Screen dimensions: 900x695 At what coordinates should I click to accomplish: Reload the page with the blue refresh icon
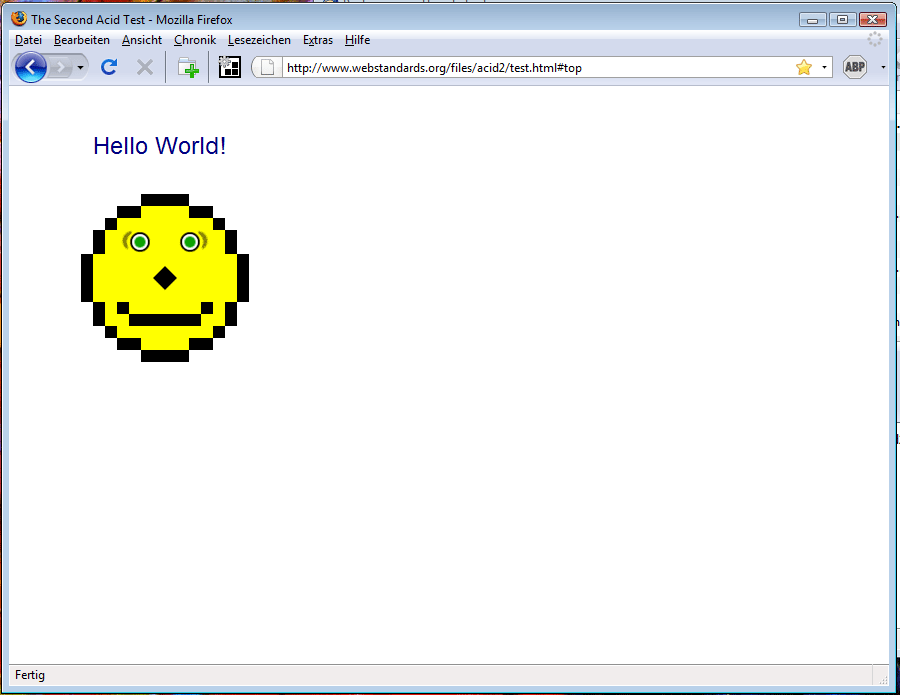pyautogui.click(x=109, y=67)
